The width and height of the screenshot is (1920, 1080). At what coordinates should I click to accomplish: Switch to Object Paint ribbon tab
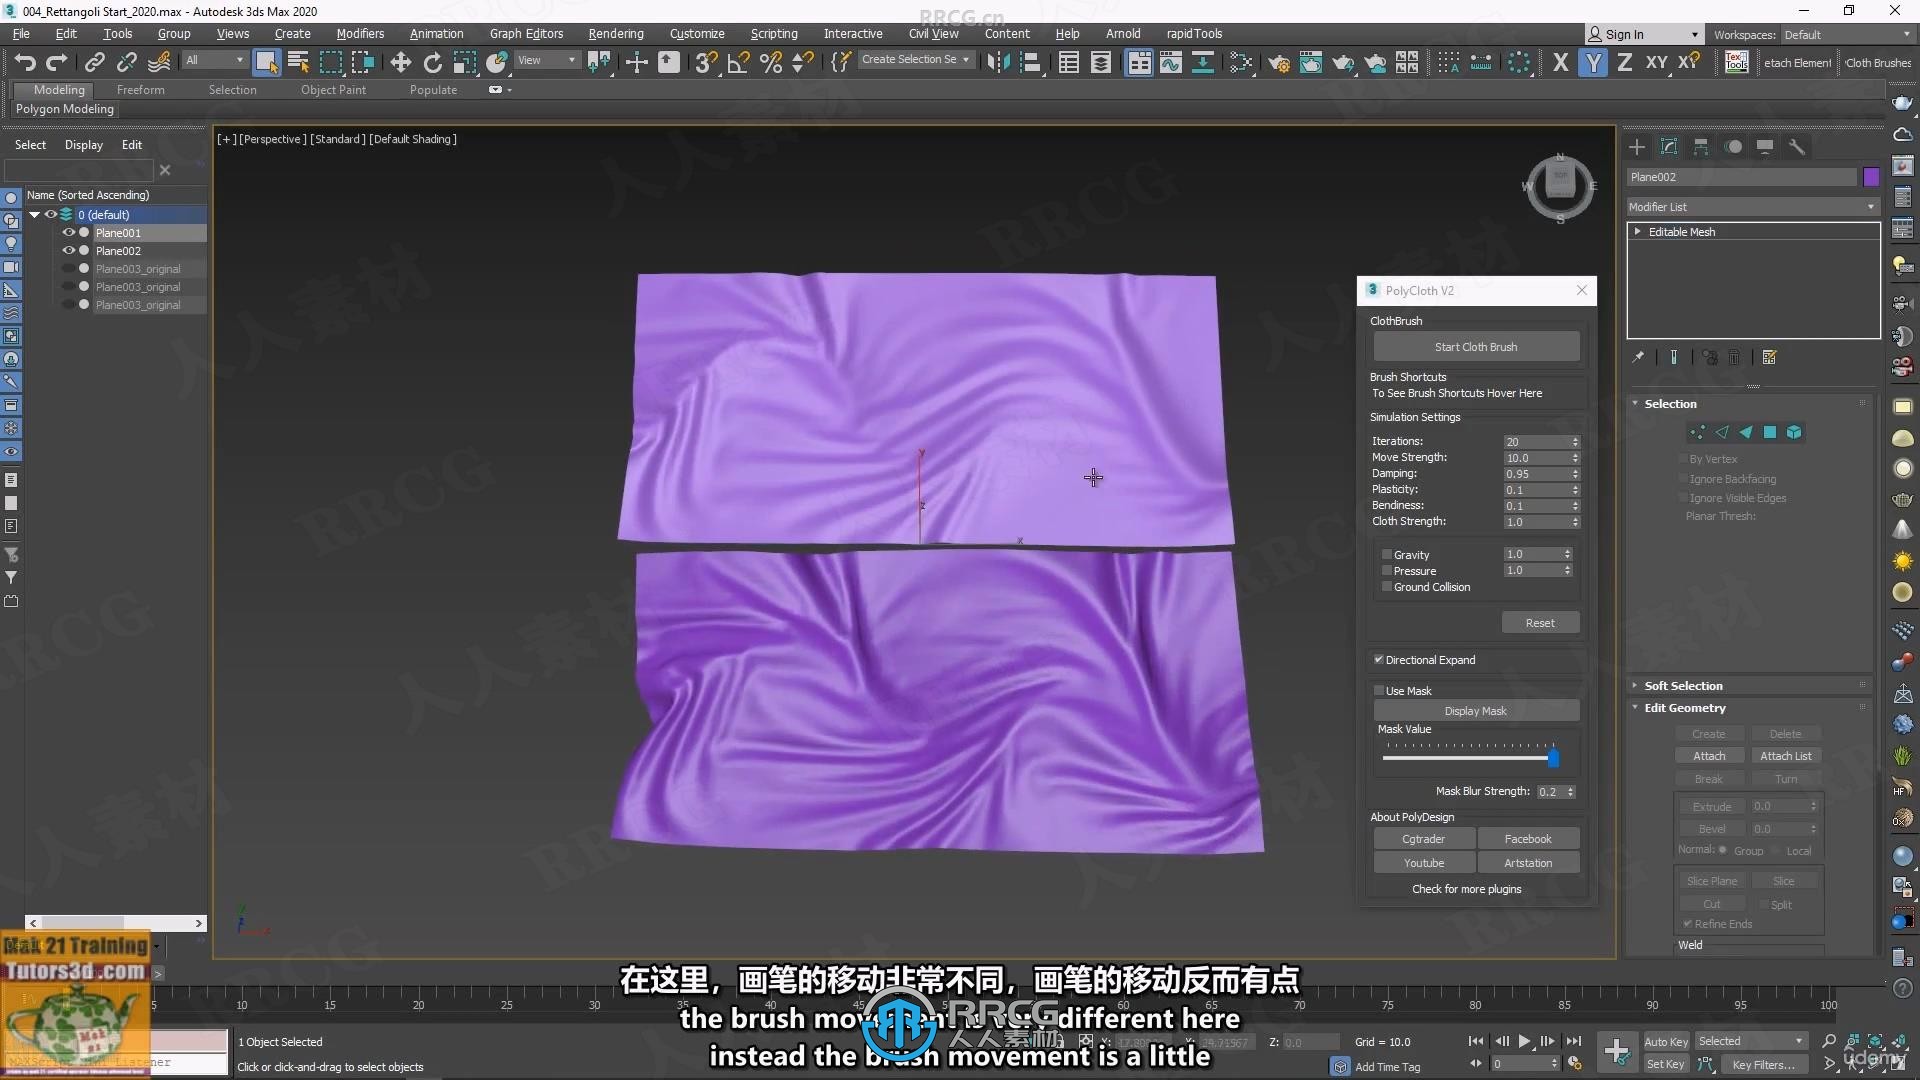tap(333, 90)
